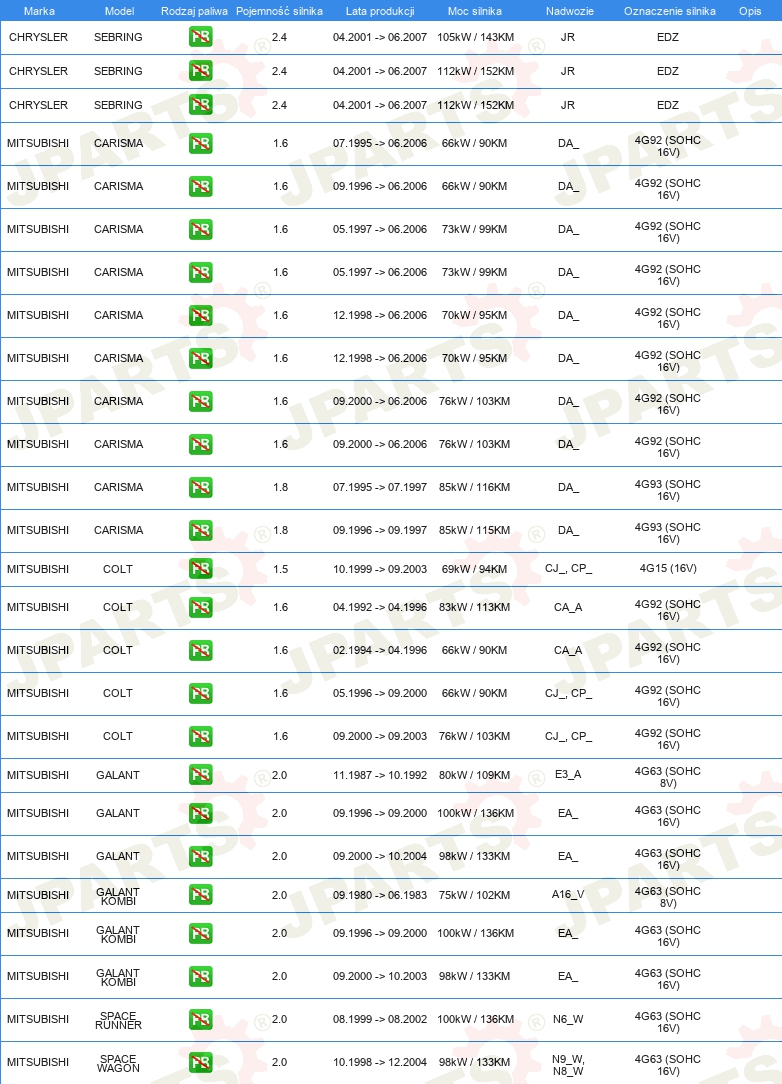Click the Moc silnika column header

[475, 11]
